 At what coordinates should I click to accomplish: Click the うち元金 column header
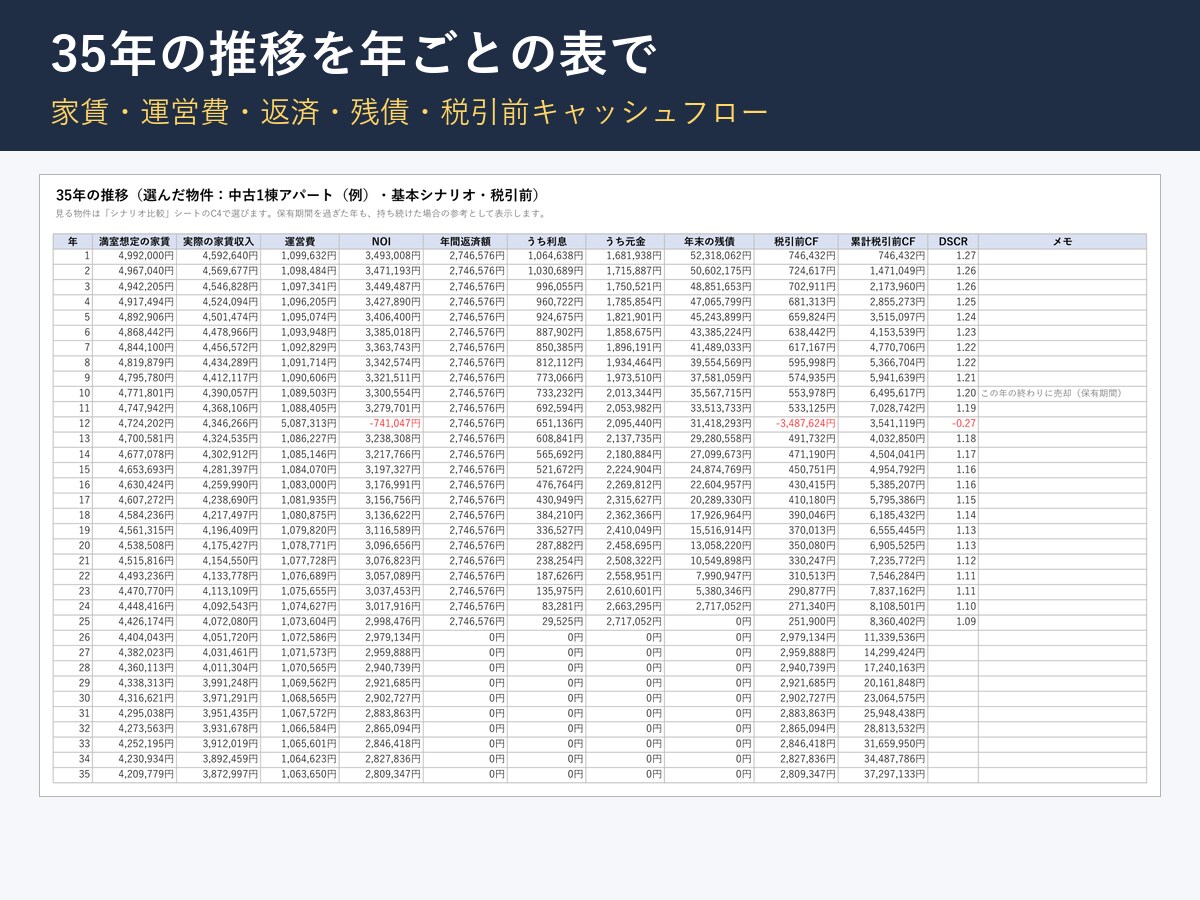(625, 241)
